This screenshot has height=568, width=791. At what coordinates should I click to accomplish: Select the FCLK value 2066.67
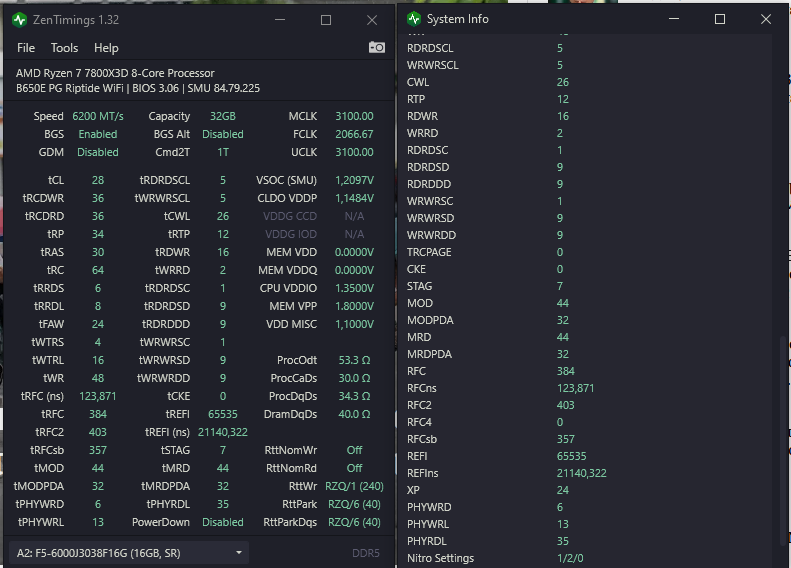354,134
